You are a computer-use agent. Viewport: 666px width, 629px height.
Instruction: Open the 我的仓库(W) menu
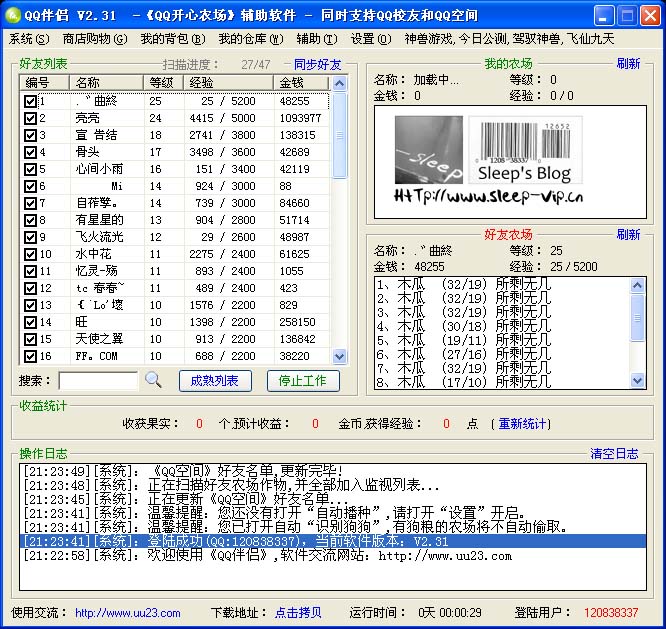tap(251, 39)
